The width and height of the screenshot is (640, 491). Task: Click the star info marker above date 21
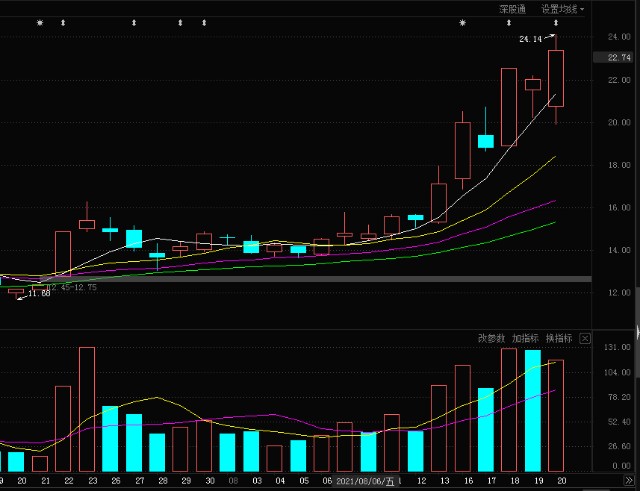pos(40,23)
